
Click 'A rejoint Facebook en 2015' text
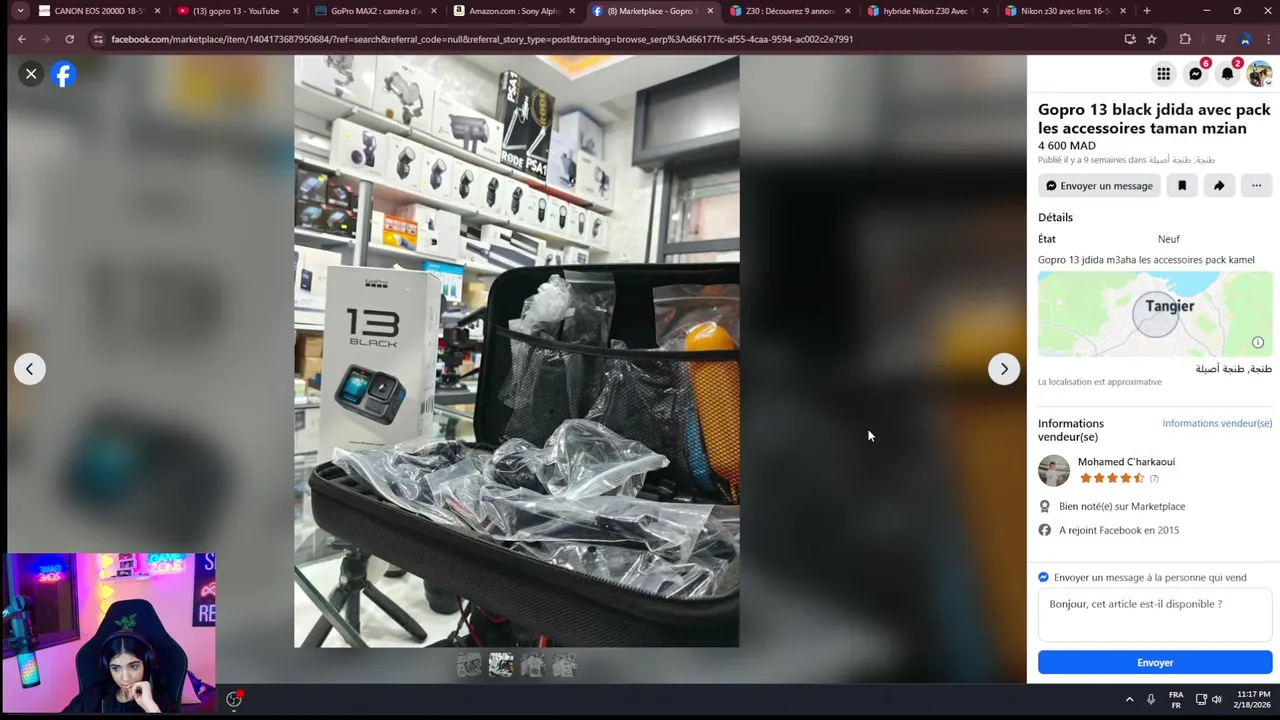[x=1119, y=530]
